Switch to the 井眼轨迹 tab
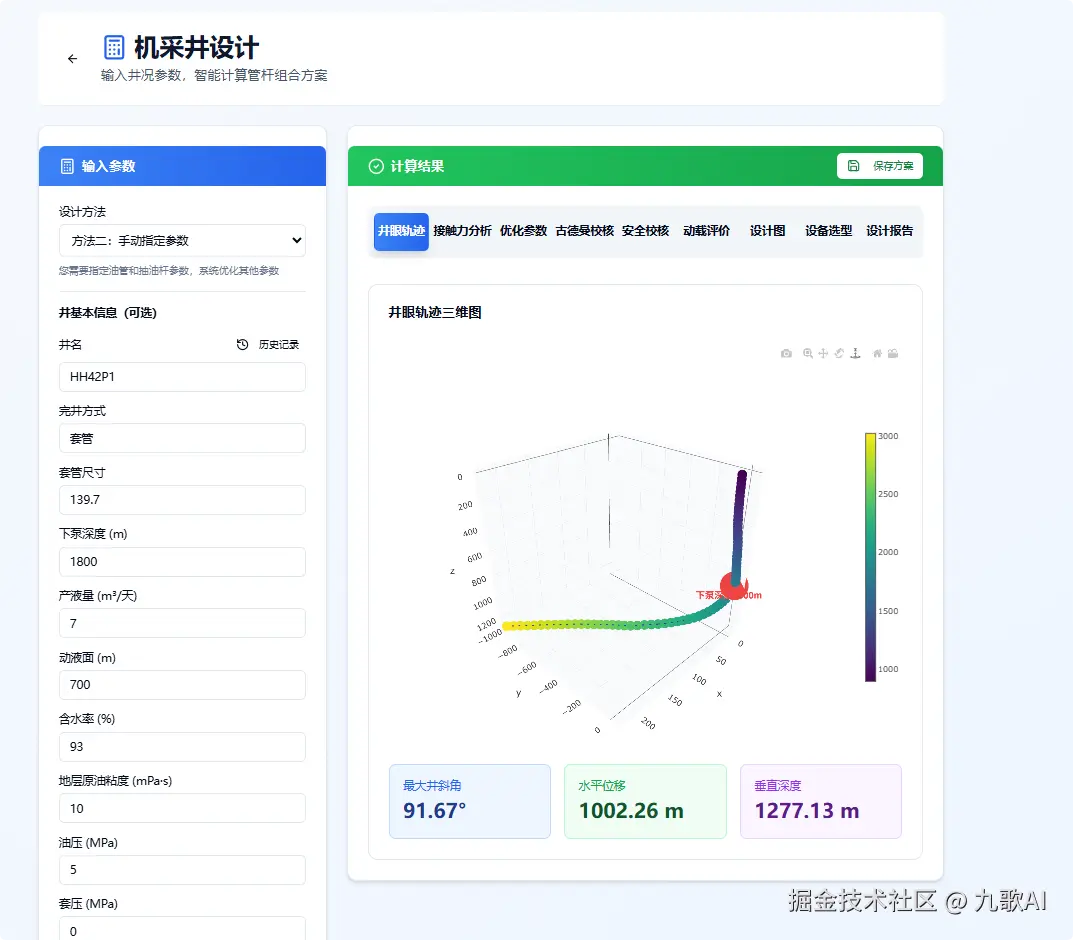The image size is (1073, 940). 401,231
